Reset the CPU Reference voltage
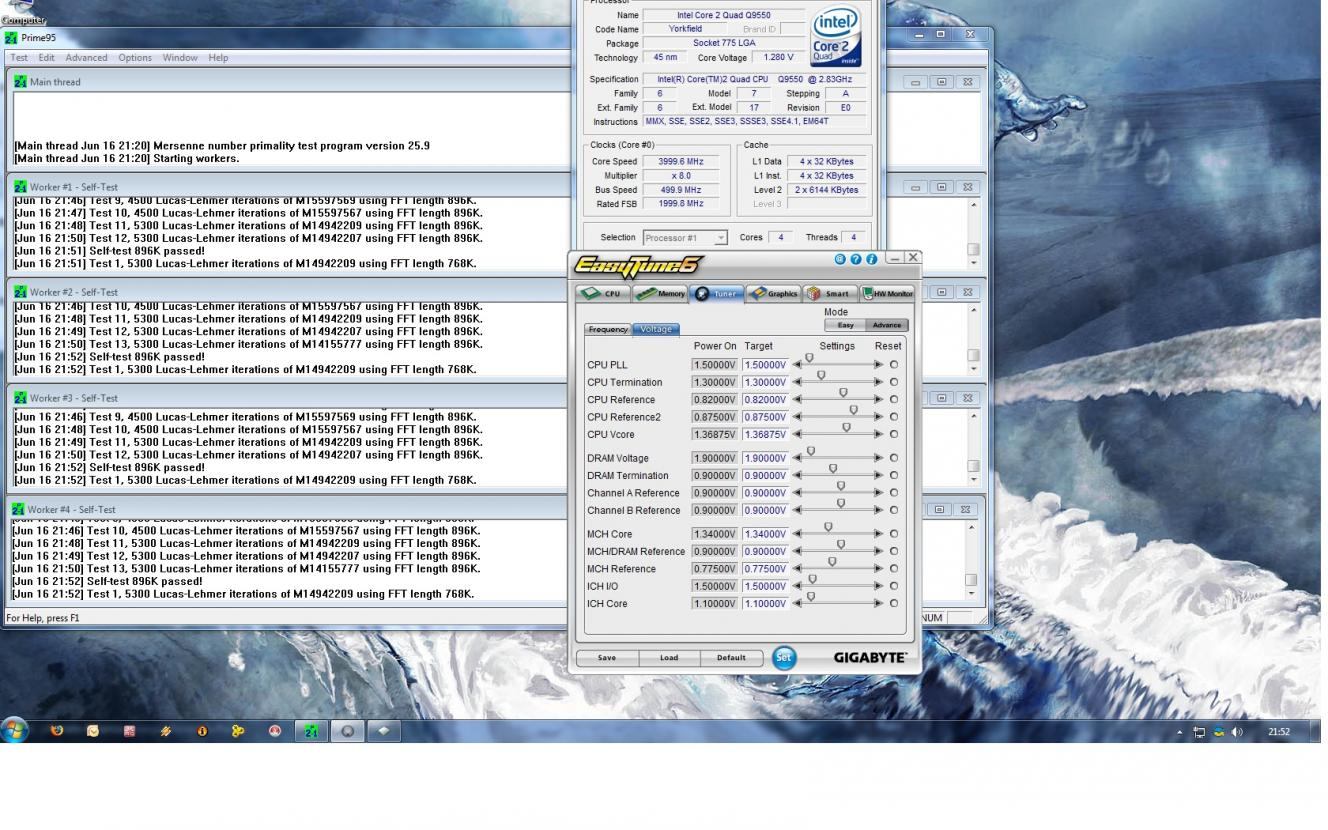The height and width of the screenshot is (830, 1328). pos(894,399)
